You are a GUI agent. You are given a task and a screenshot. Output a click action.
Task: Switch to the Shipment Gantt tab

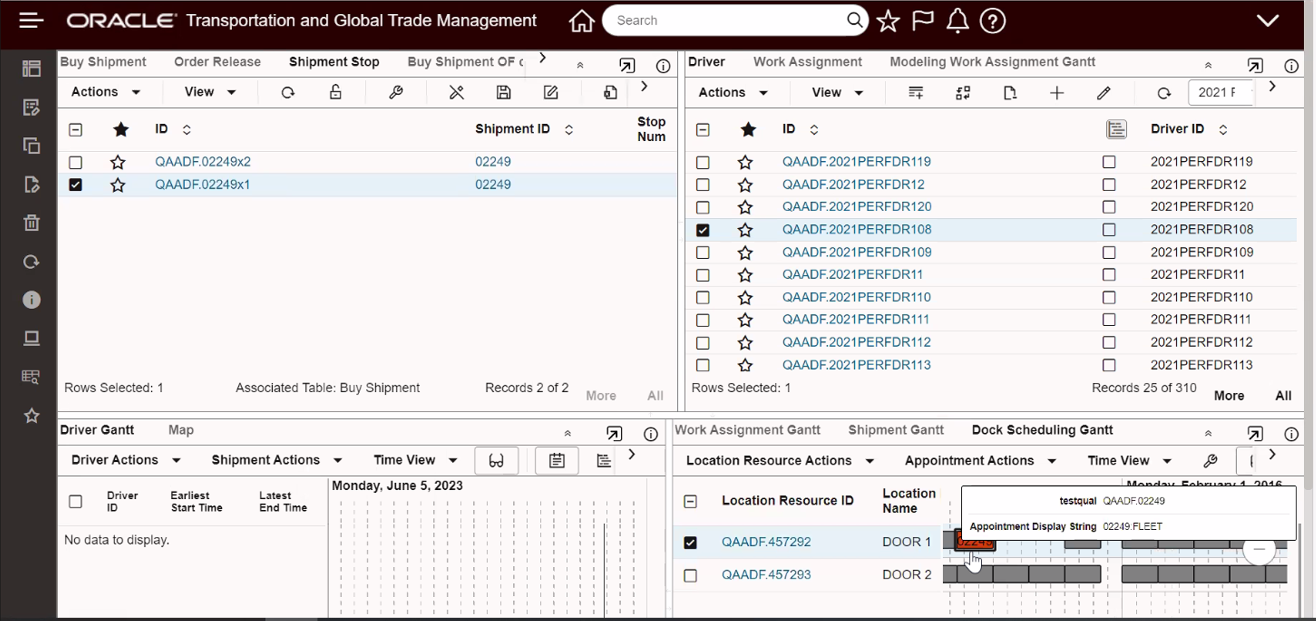pos(895,430)
